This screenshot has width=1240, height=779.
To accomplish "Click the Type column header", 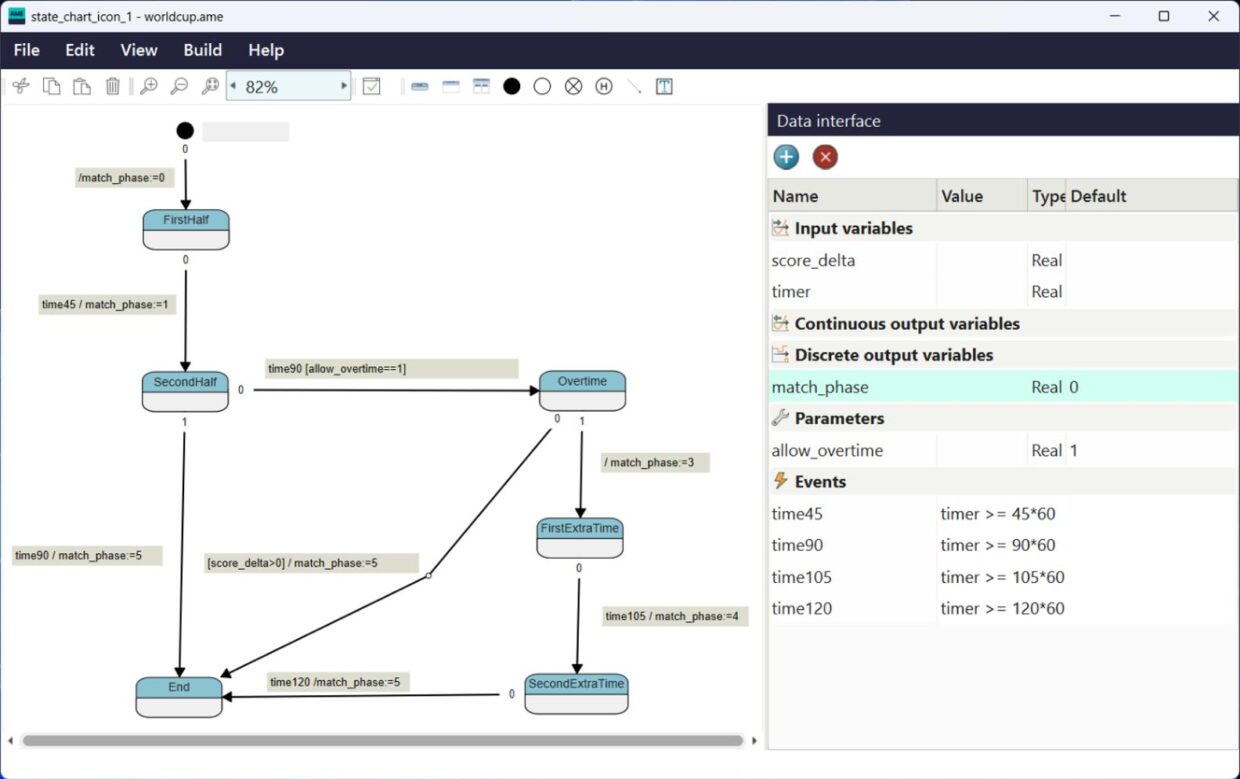I will [x=1047, y=196].
